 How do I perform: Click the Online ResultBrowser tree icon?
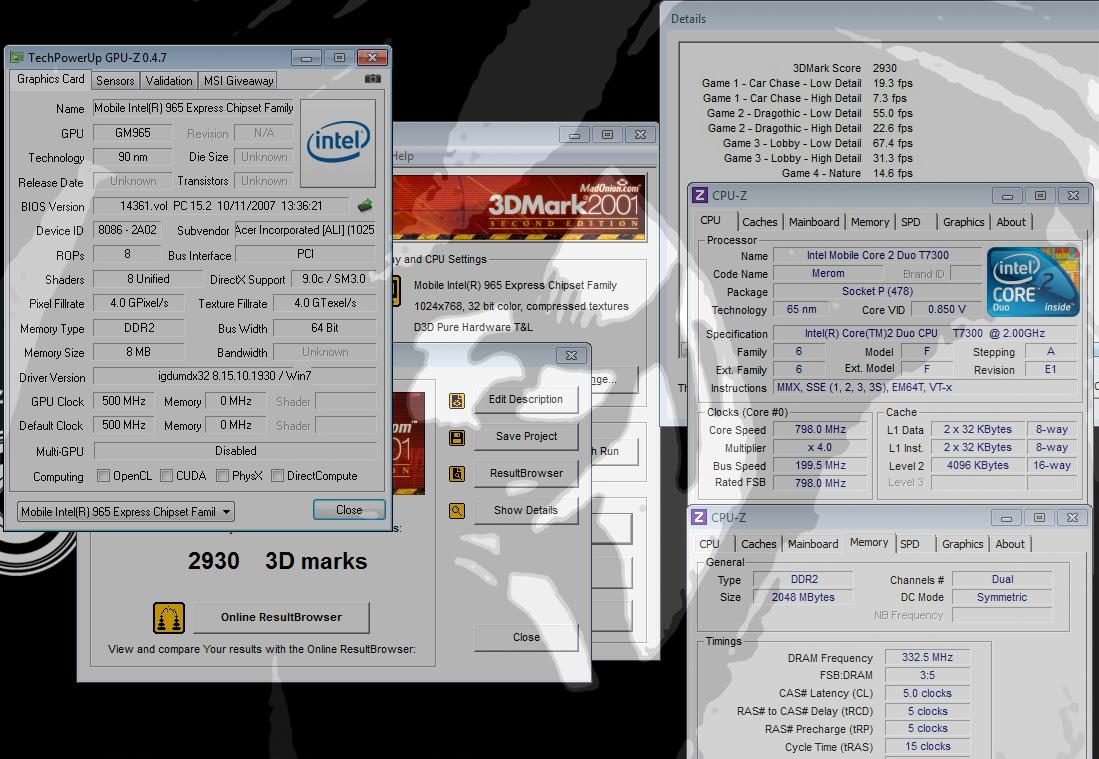(x=169, y=618)
